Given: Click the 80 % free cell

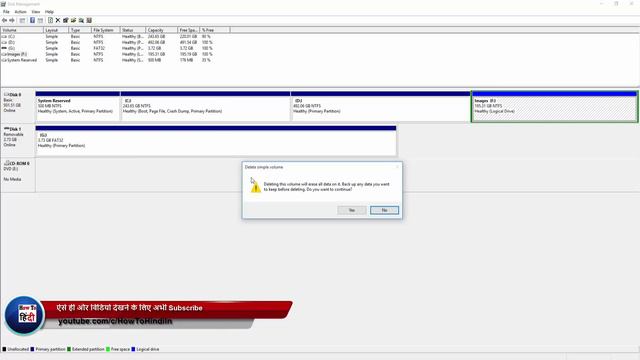Looking at the screenshot, I should [x=206, y=36].
